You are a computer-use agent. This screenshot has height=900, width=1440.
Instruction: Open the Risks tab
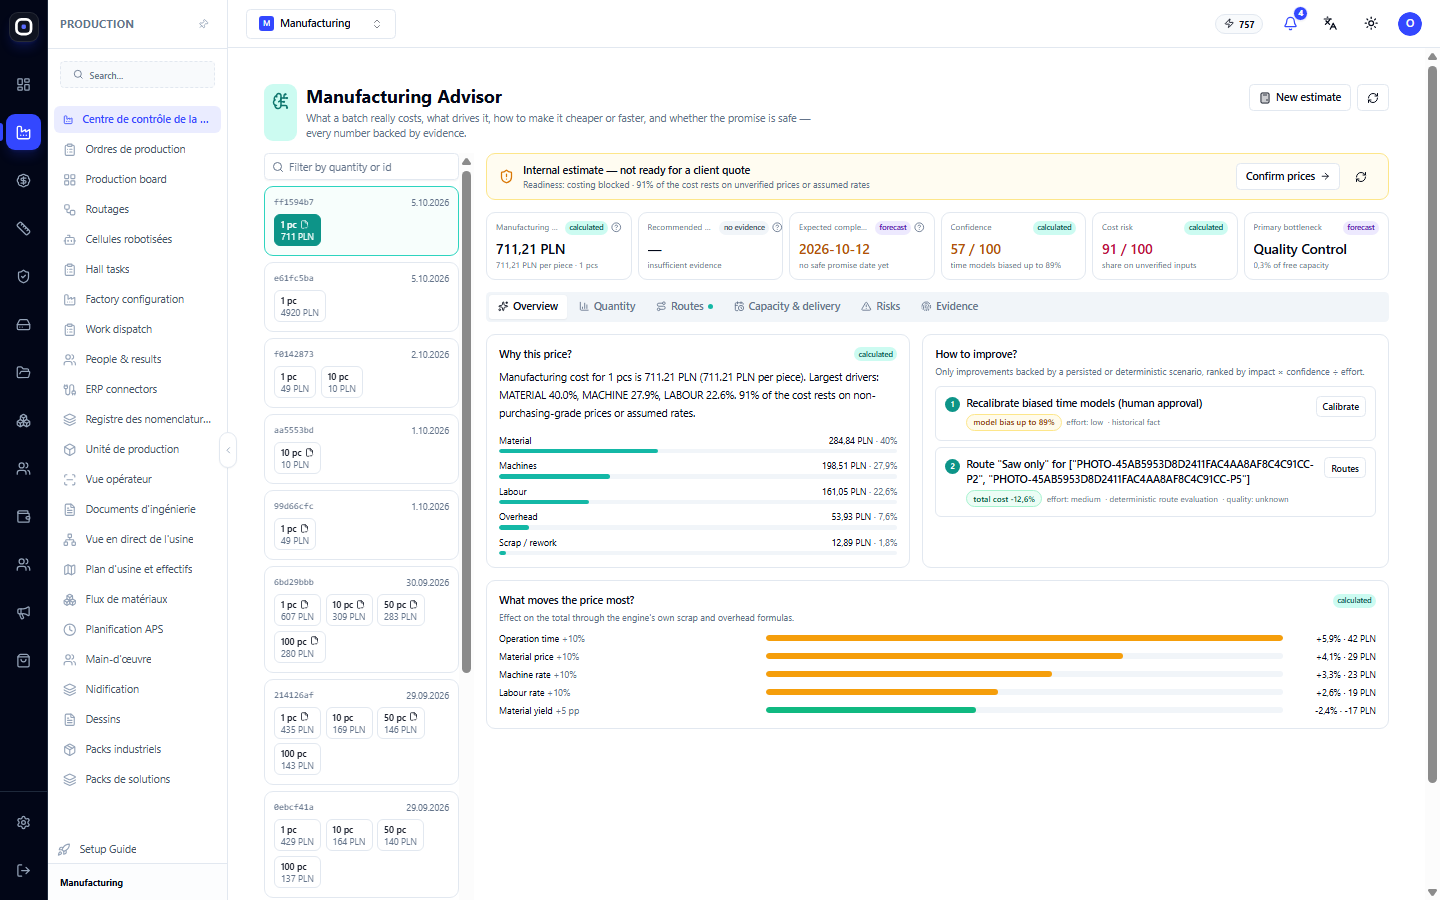[881, 306]
